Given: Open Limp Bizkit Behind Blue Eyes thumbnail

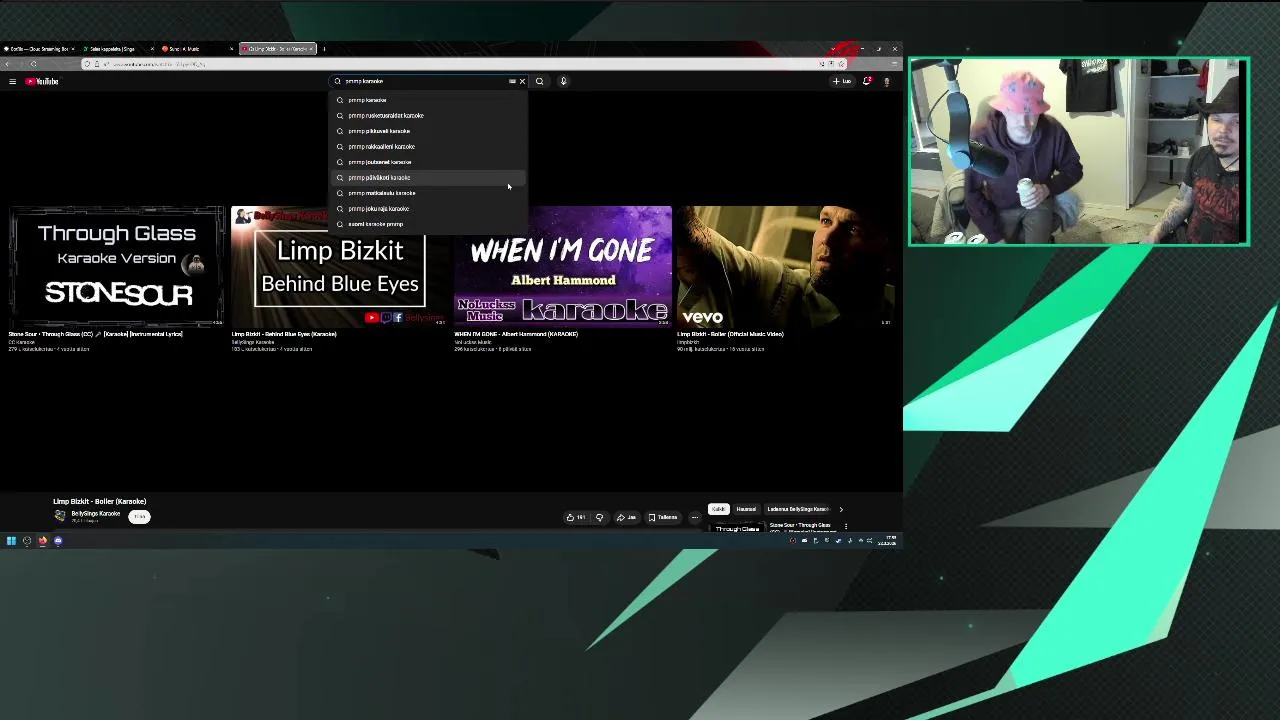Looking at the screenshot, I should pos(339,266).
